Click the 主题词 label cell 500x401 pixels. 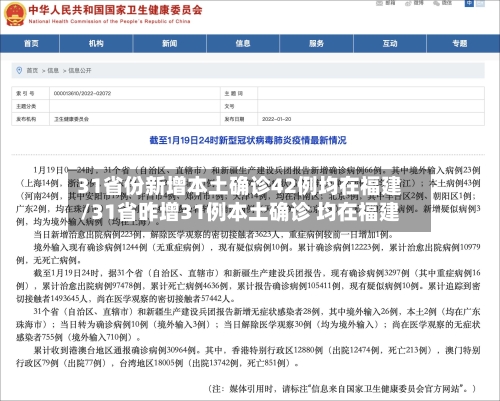point(239,93)
